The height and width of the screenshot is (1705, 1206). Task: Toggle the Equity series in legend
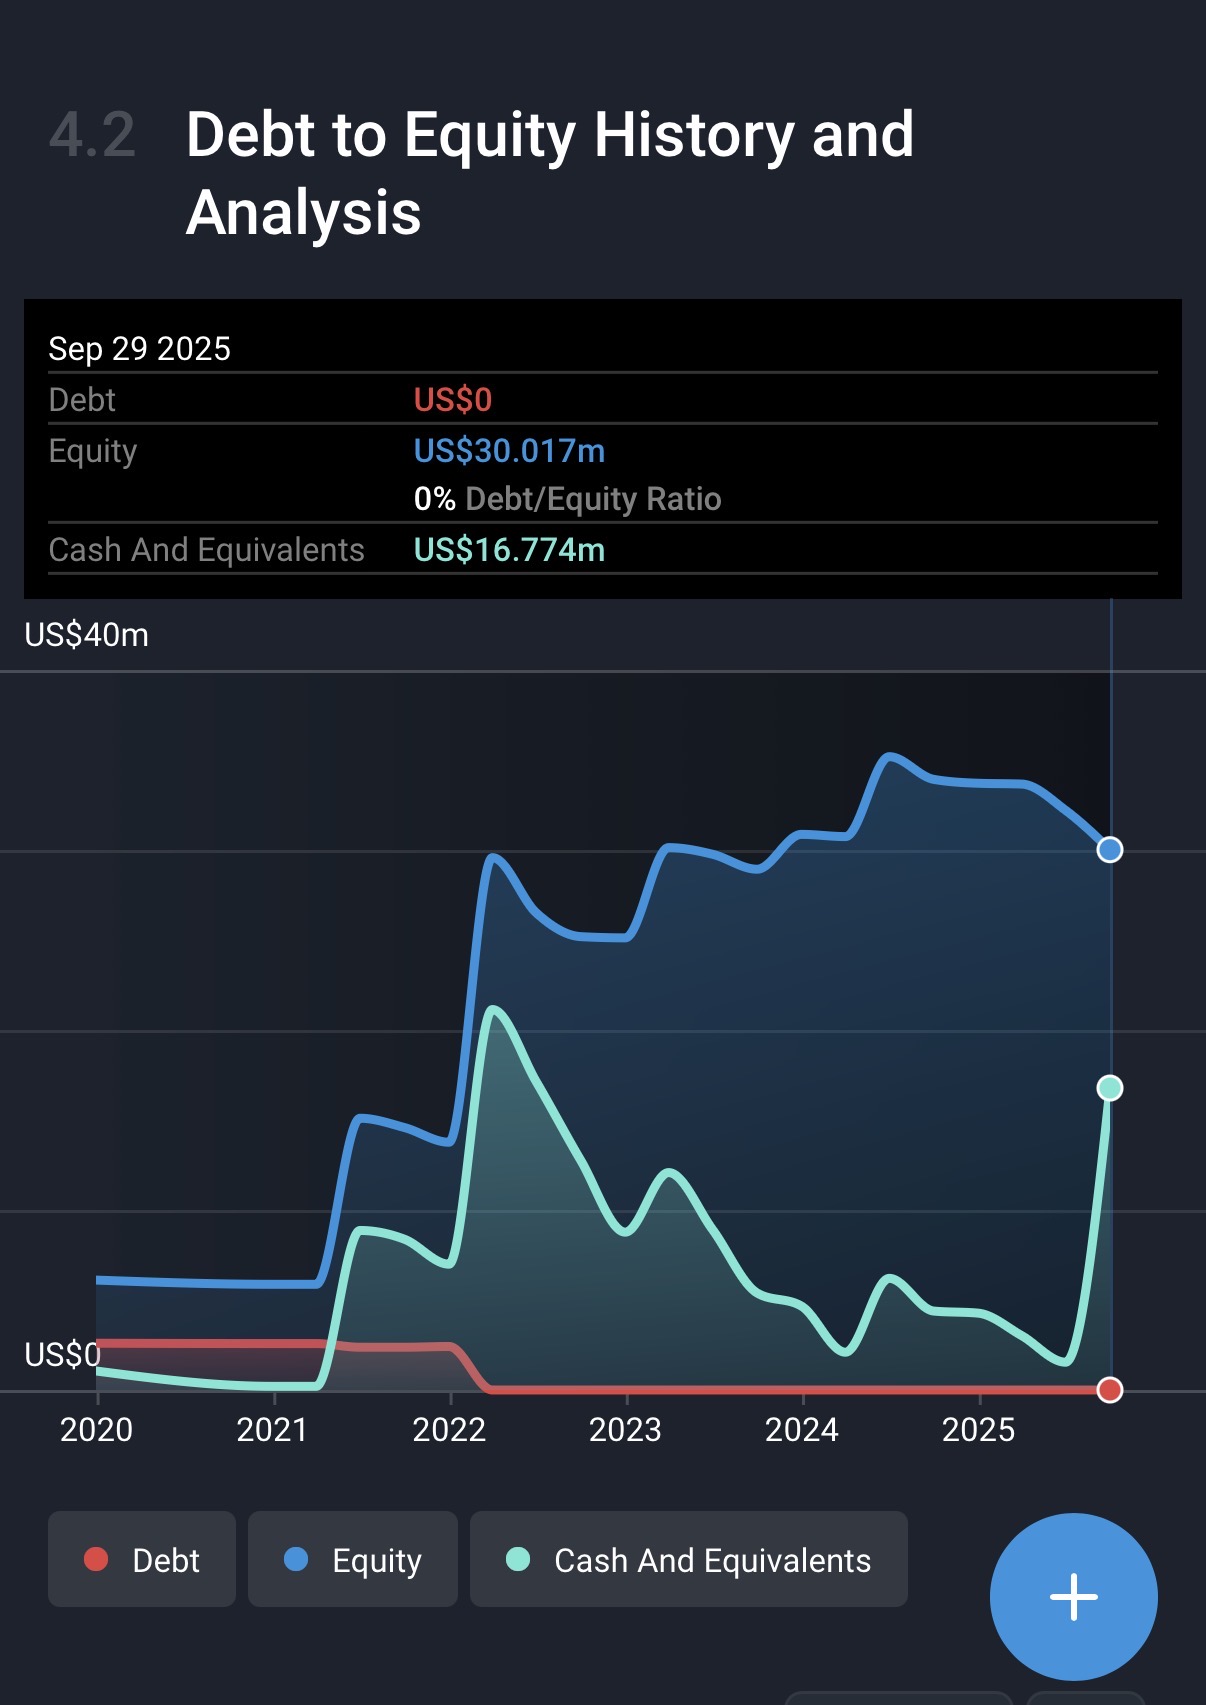click(x=352, y=1559)
